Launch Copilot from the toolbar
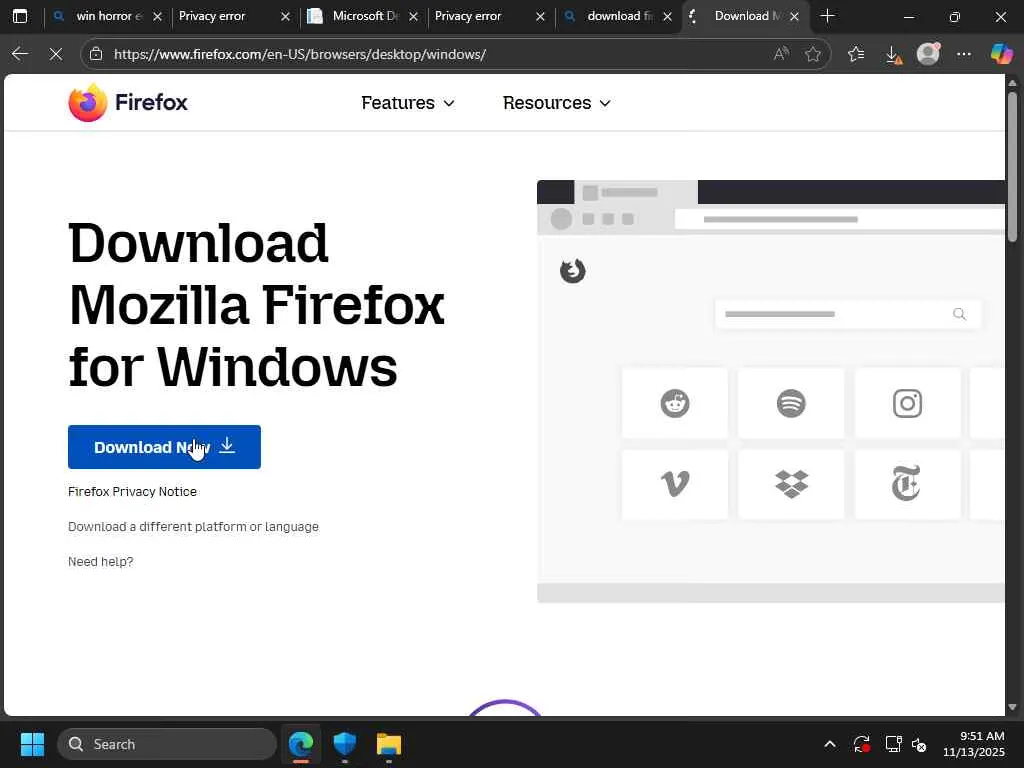The height and width of the screenshot is (768, 1024). pyautogui.click(x=1001, y=54)
